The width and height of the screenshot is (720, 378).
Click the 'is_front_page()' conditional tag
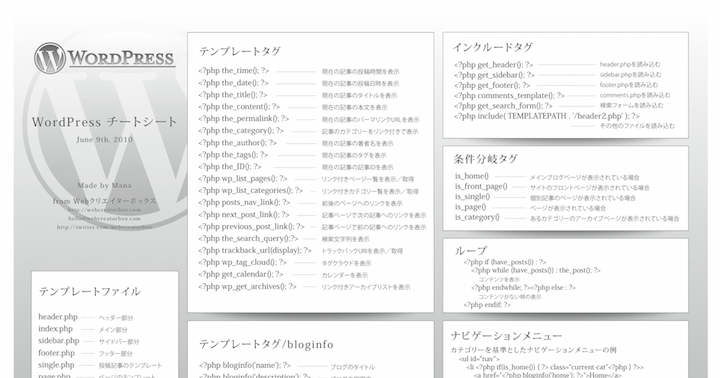tap(481, 186)
